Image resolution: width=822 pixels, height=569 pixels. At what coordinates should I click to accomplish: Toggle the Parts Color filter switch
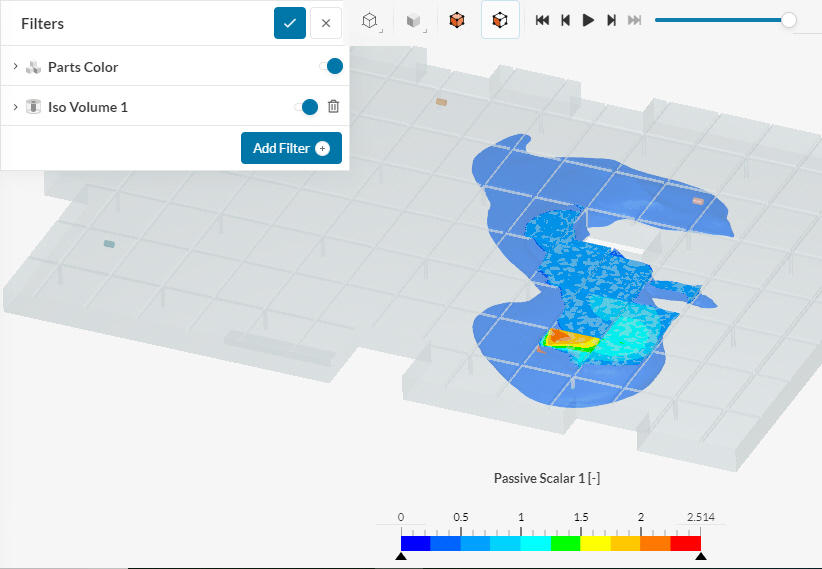(331, 66)
